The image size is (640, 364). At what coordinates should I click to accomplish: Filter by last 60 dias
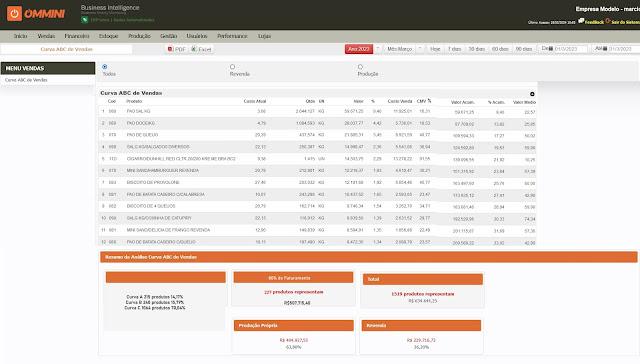[500, 49]
